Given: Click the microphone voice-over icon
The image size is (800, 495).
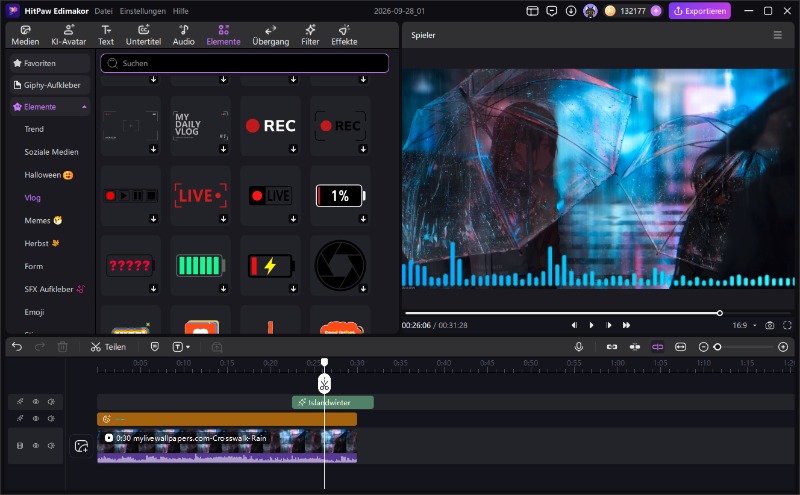Looking at the screenshot, I should (579, 347).
